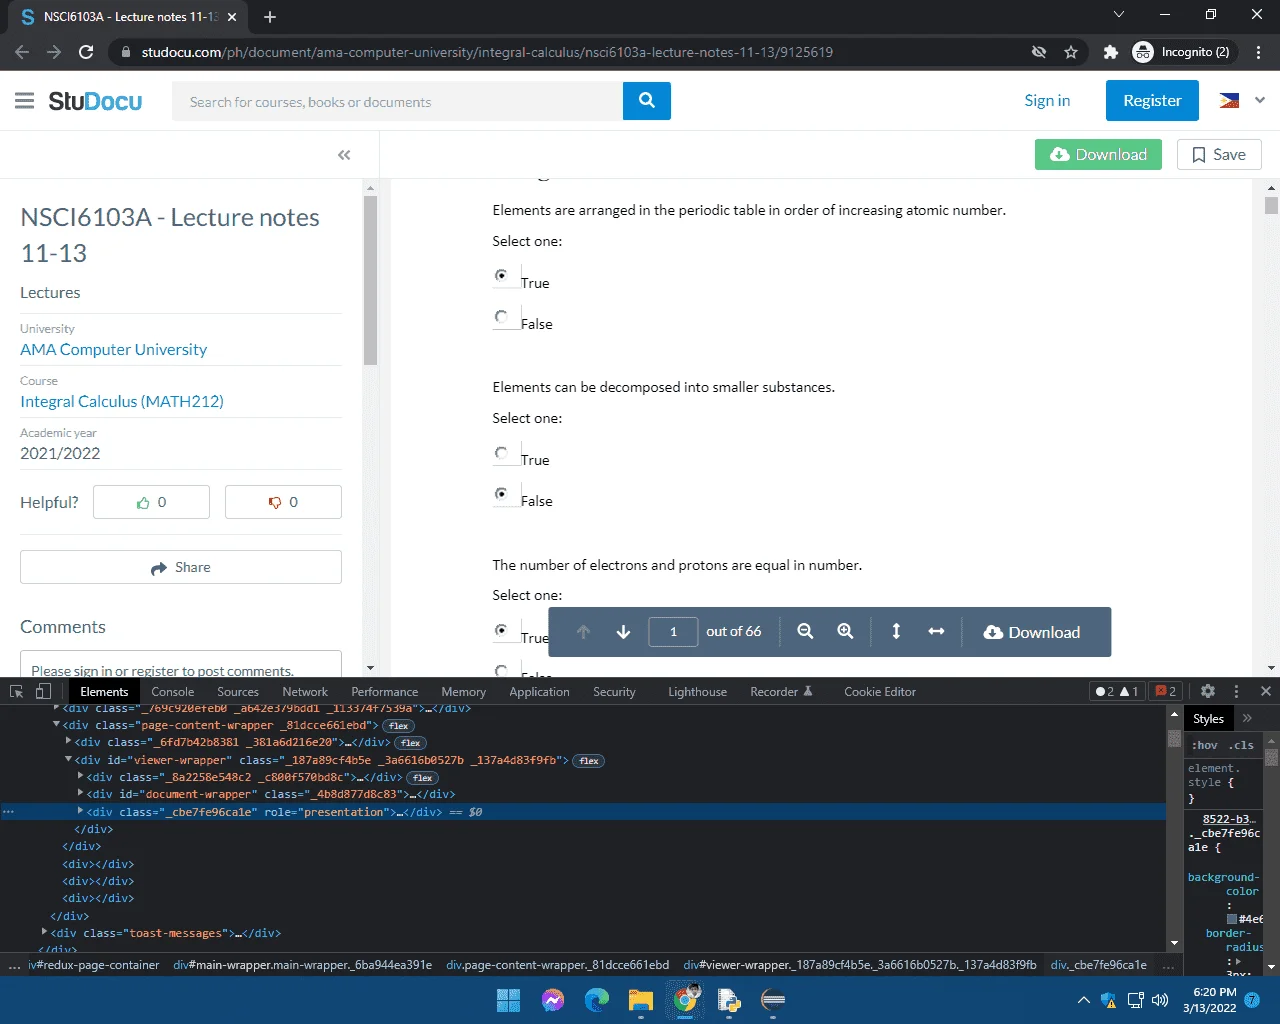Save the document with Save button

[x=1219, y=155]
